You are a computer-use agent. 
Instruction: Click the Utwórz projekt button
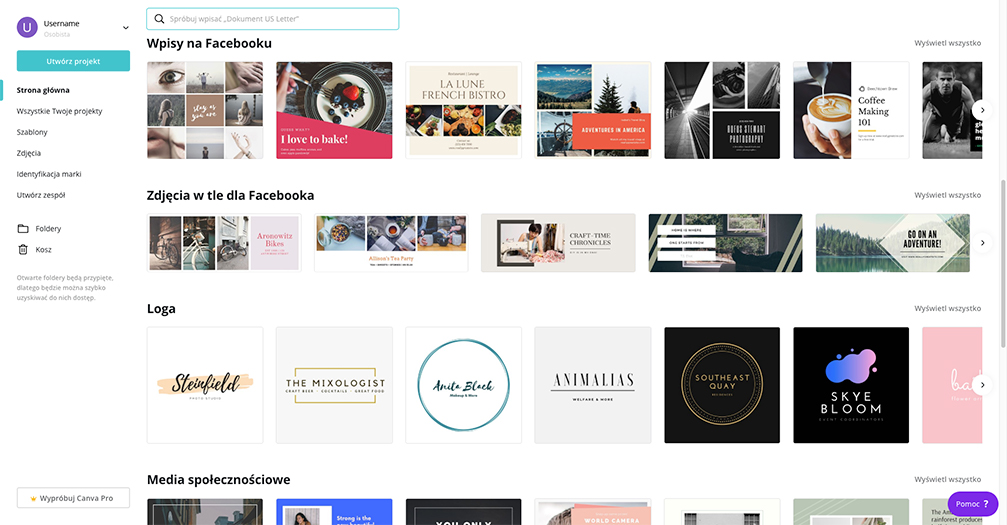tap(73, 61)
